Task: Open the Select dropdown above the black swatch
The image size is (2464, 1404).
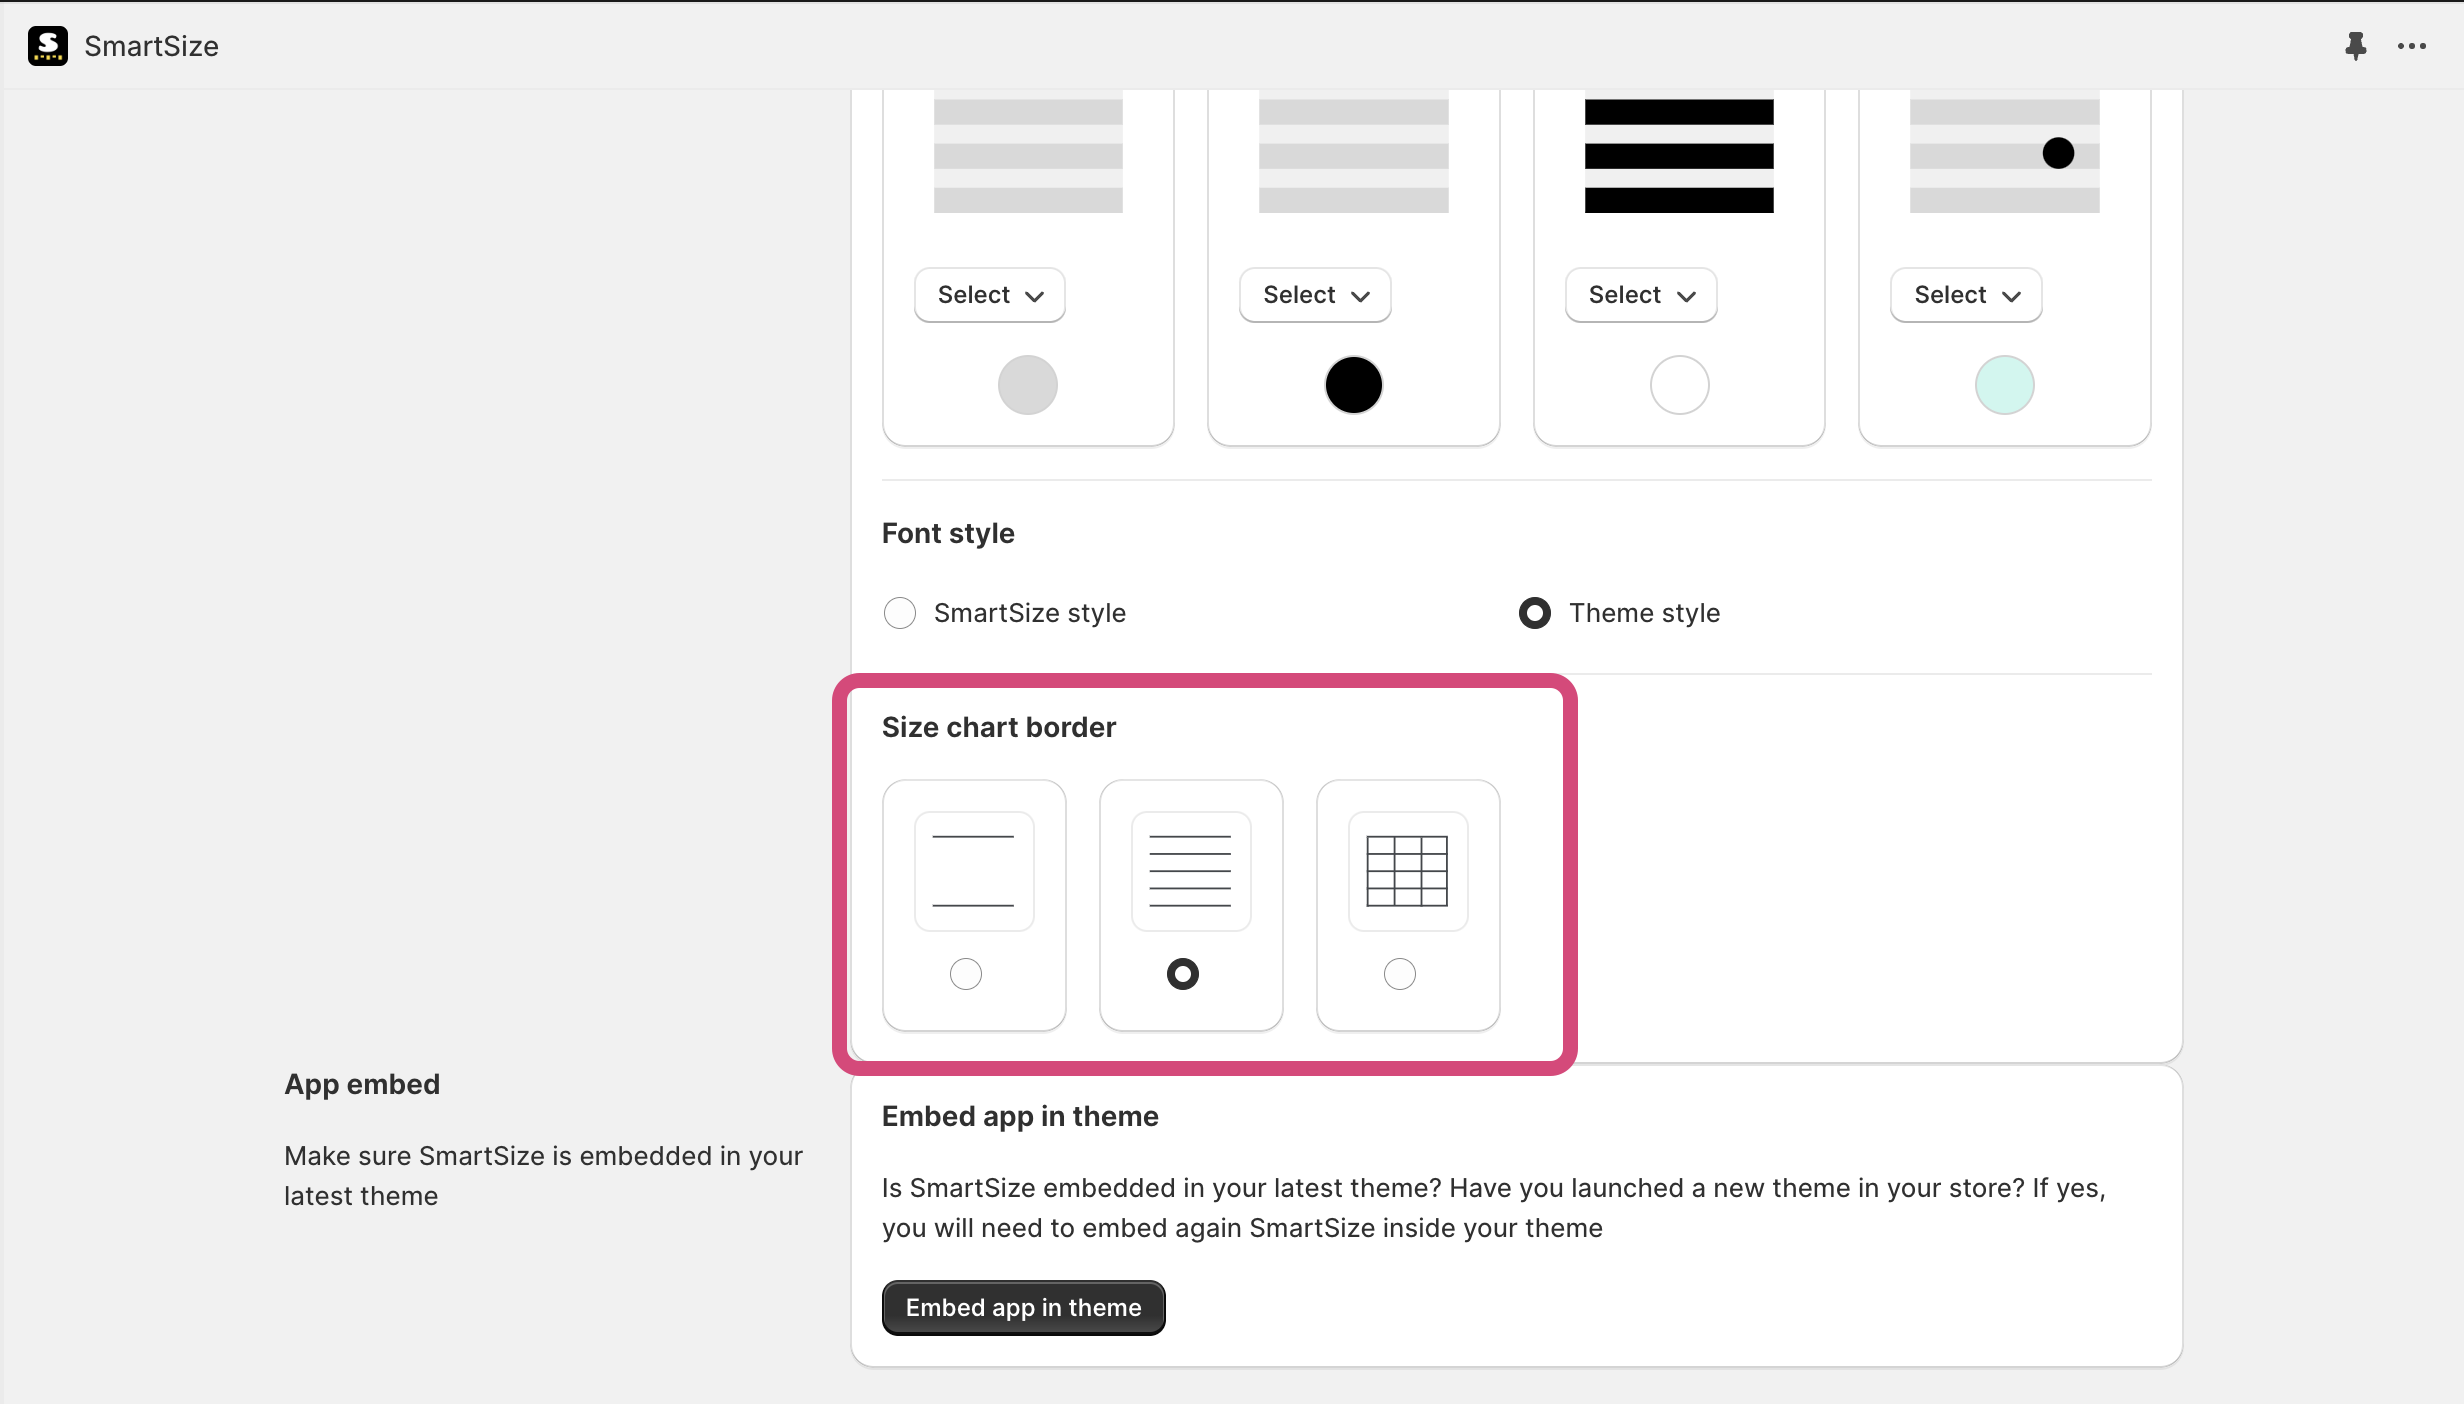Action: 1315,295
